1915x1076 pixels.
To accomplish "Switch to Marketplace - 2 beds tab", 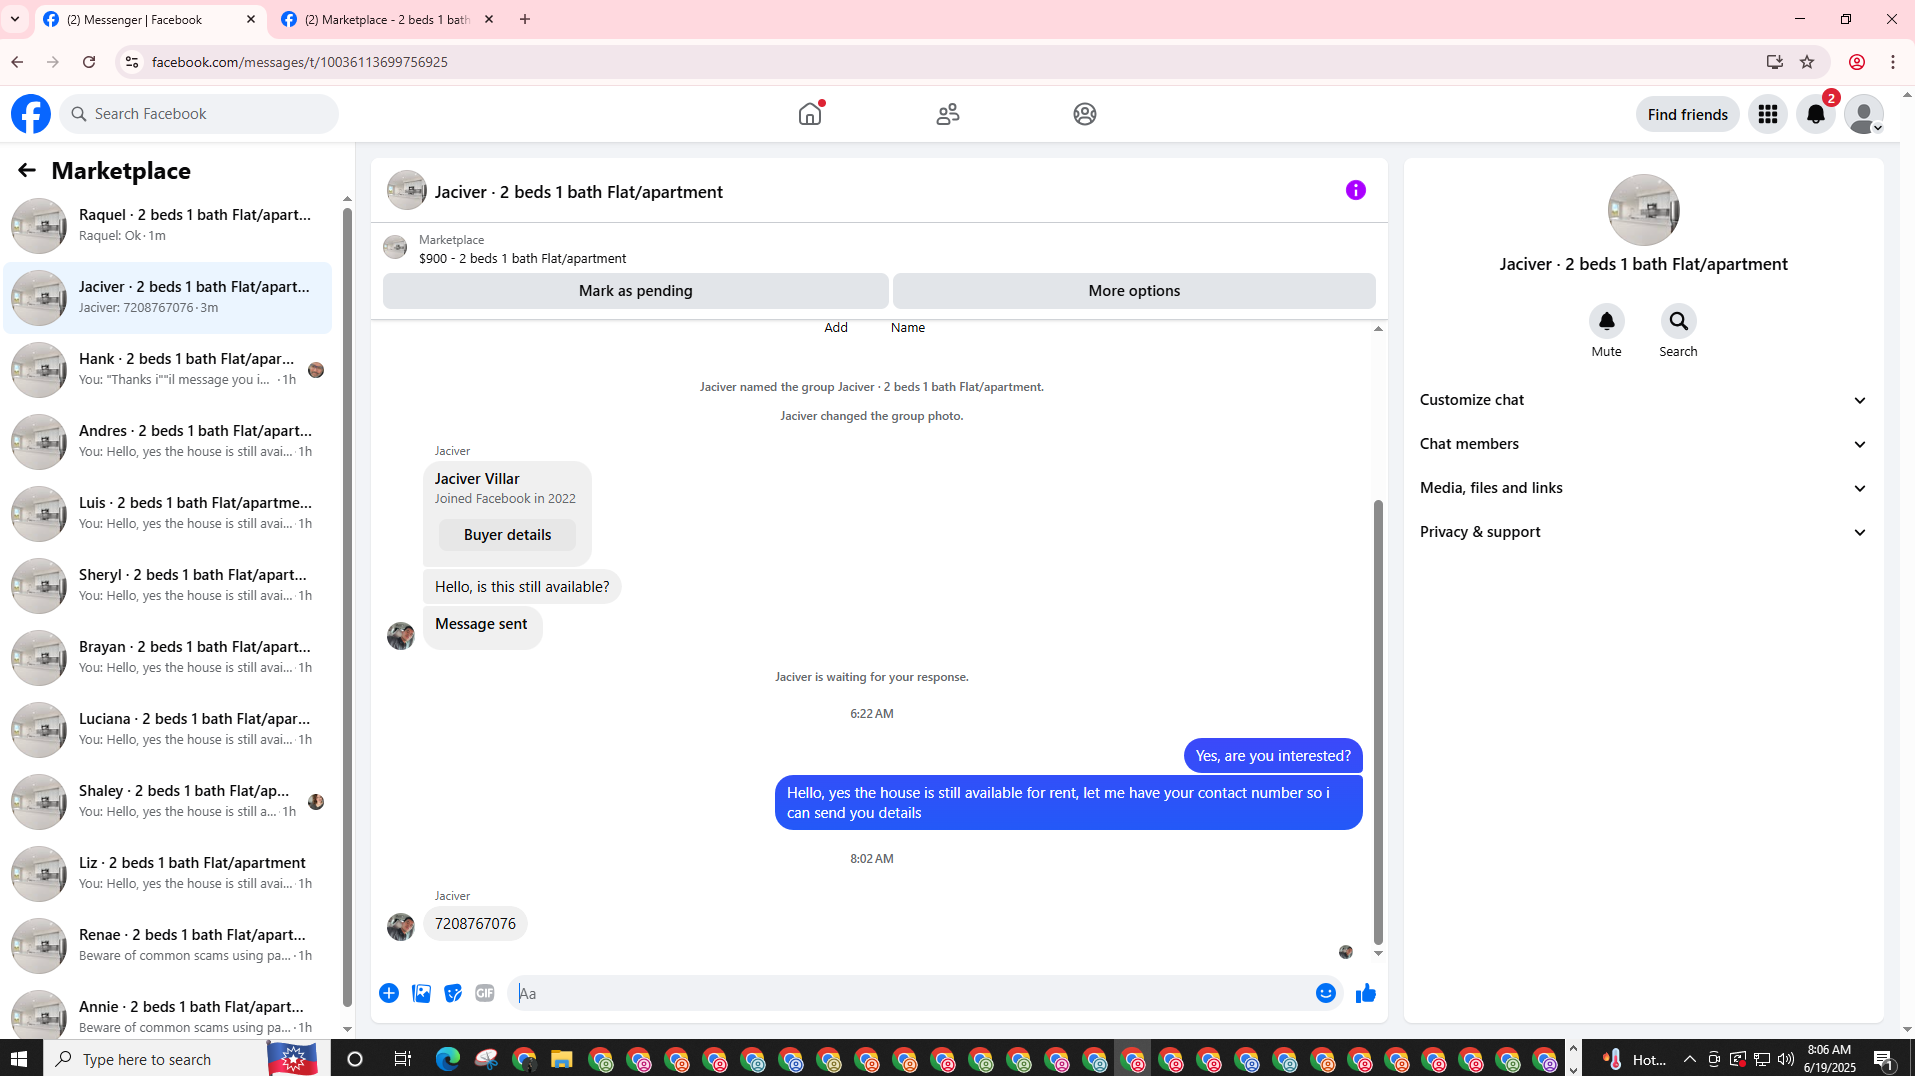I will pos(388,19).
